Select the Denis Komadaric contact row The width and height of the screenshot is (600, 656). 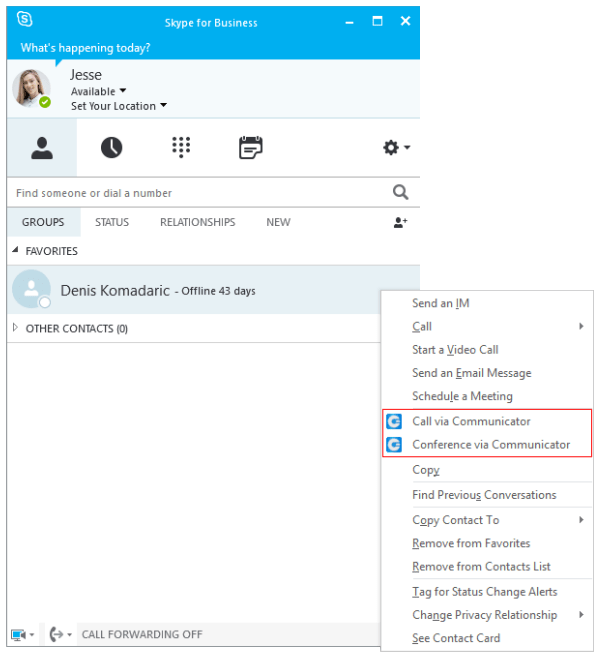(213, 290)
